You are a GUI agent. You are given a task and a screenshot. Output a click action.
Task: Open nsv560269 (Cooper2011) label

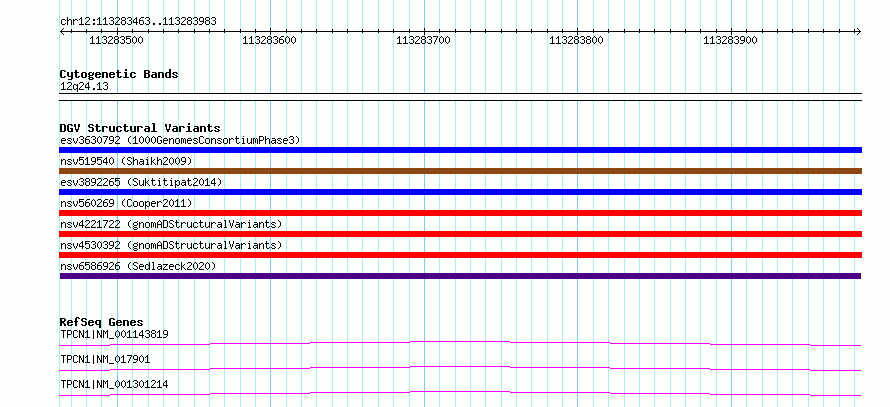(x=126, y=203)
